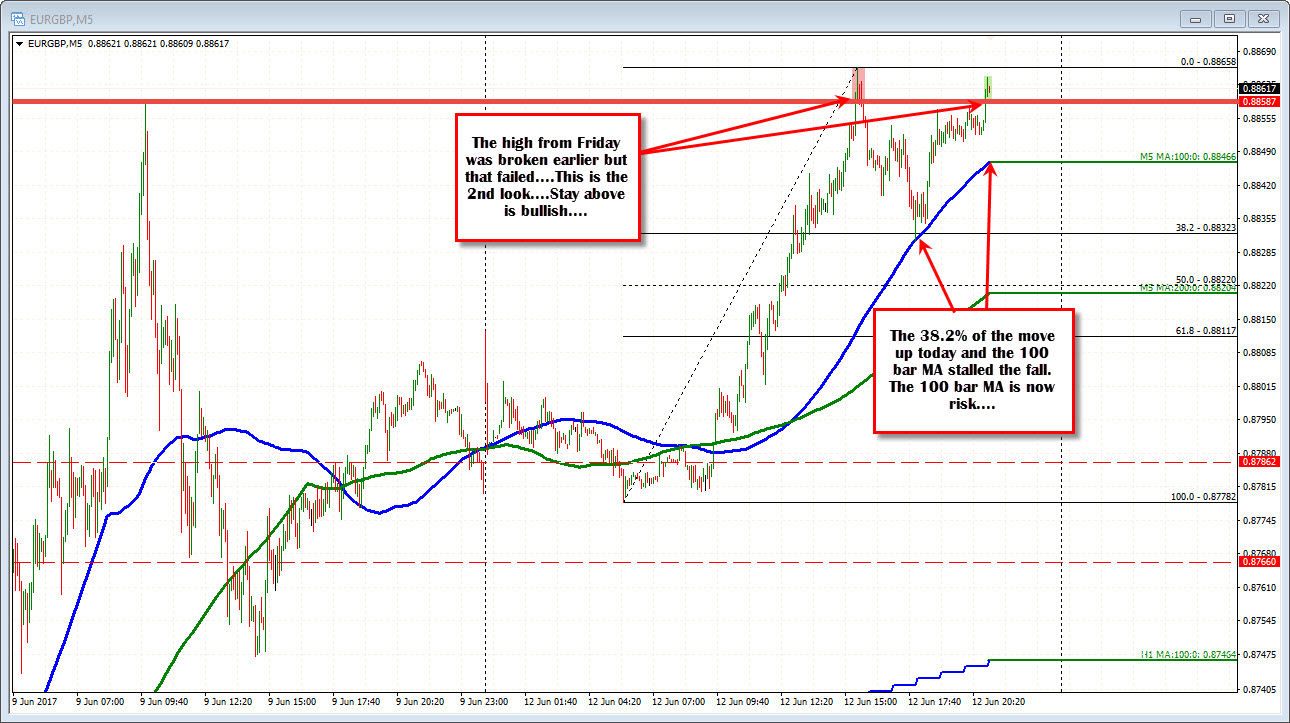Screen dimensions: 1290x723
Task: Click the H1 MA:100:0: 0.87464 label
Action: point(1190,654)
